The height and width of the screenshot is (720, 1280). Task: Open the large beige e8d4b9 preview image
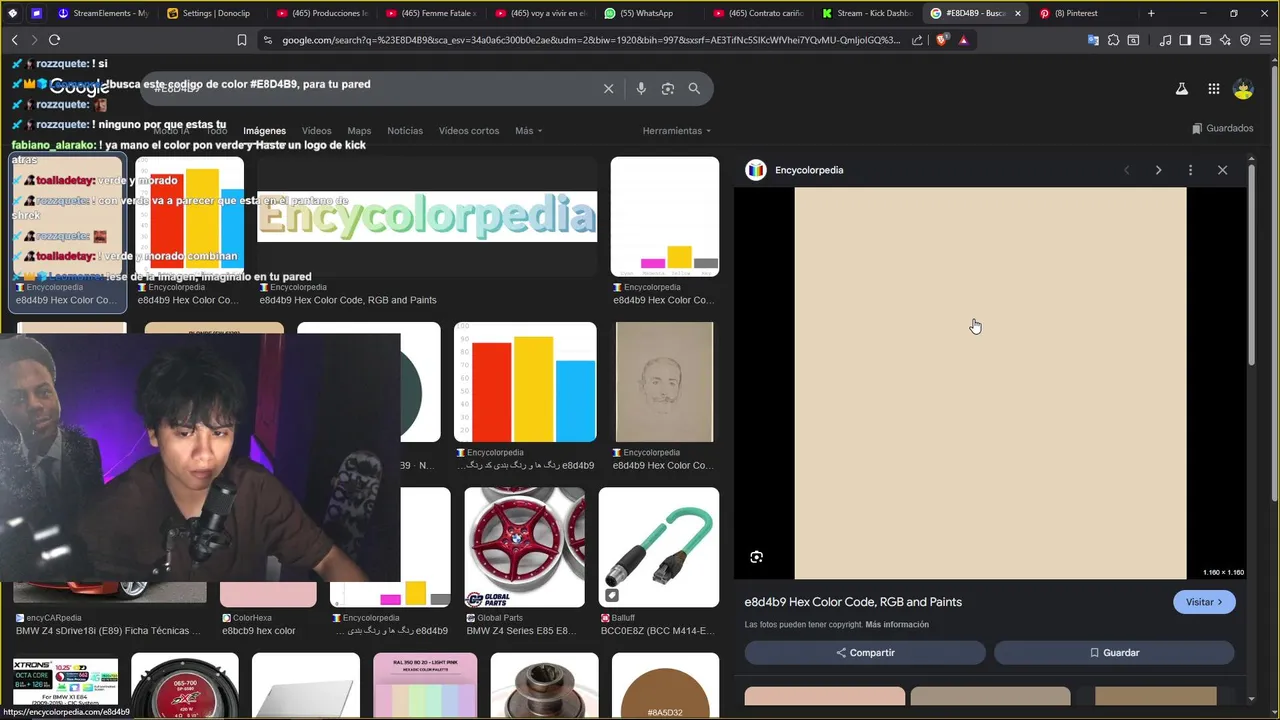(x=990, y=383)
